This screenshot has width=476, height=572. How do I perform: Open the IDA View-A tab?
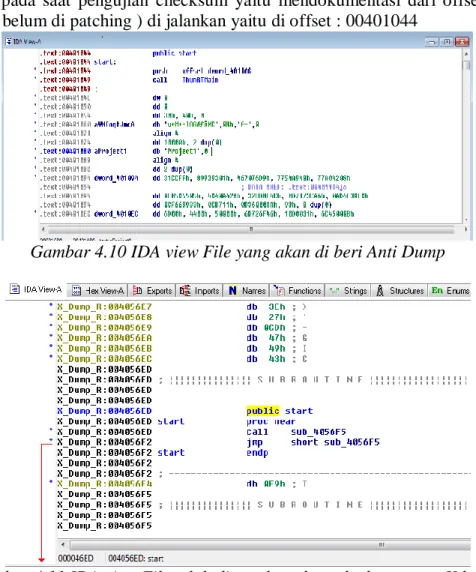click(x=36, y=290)
